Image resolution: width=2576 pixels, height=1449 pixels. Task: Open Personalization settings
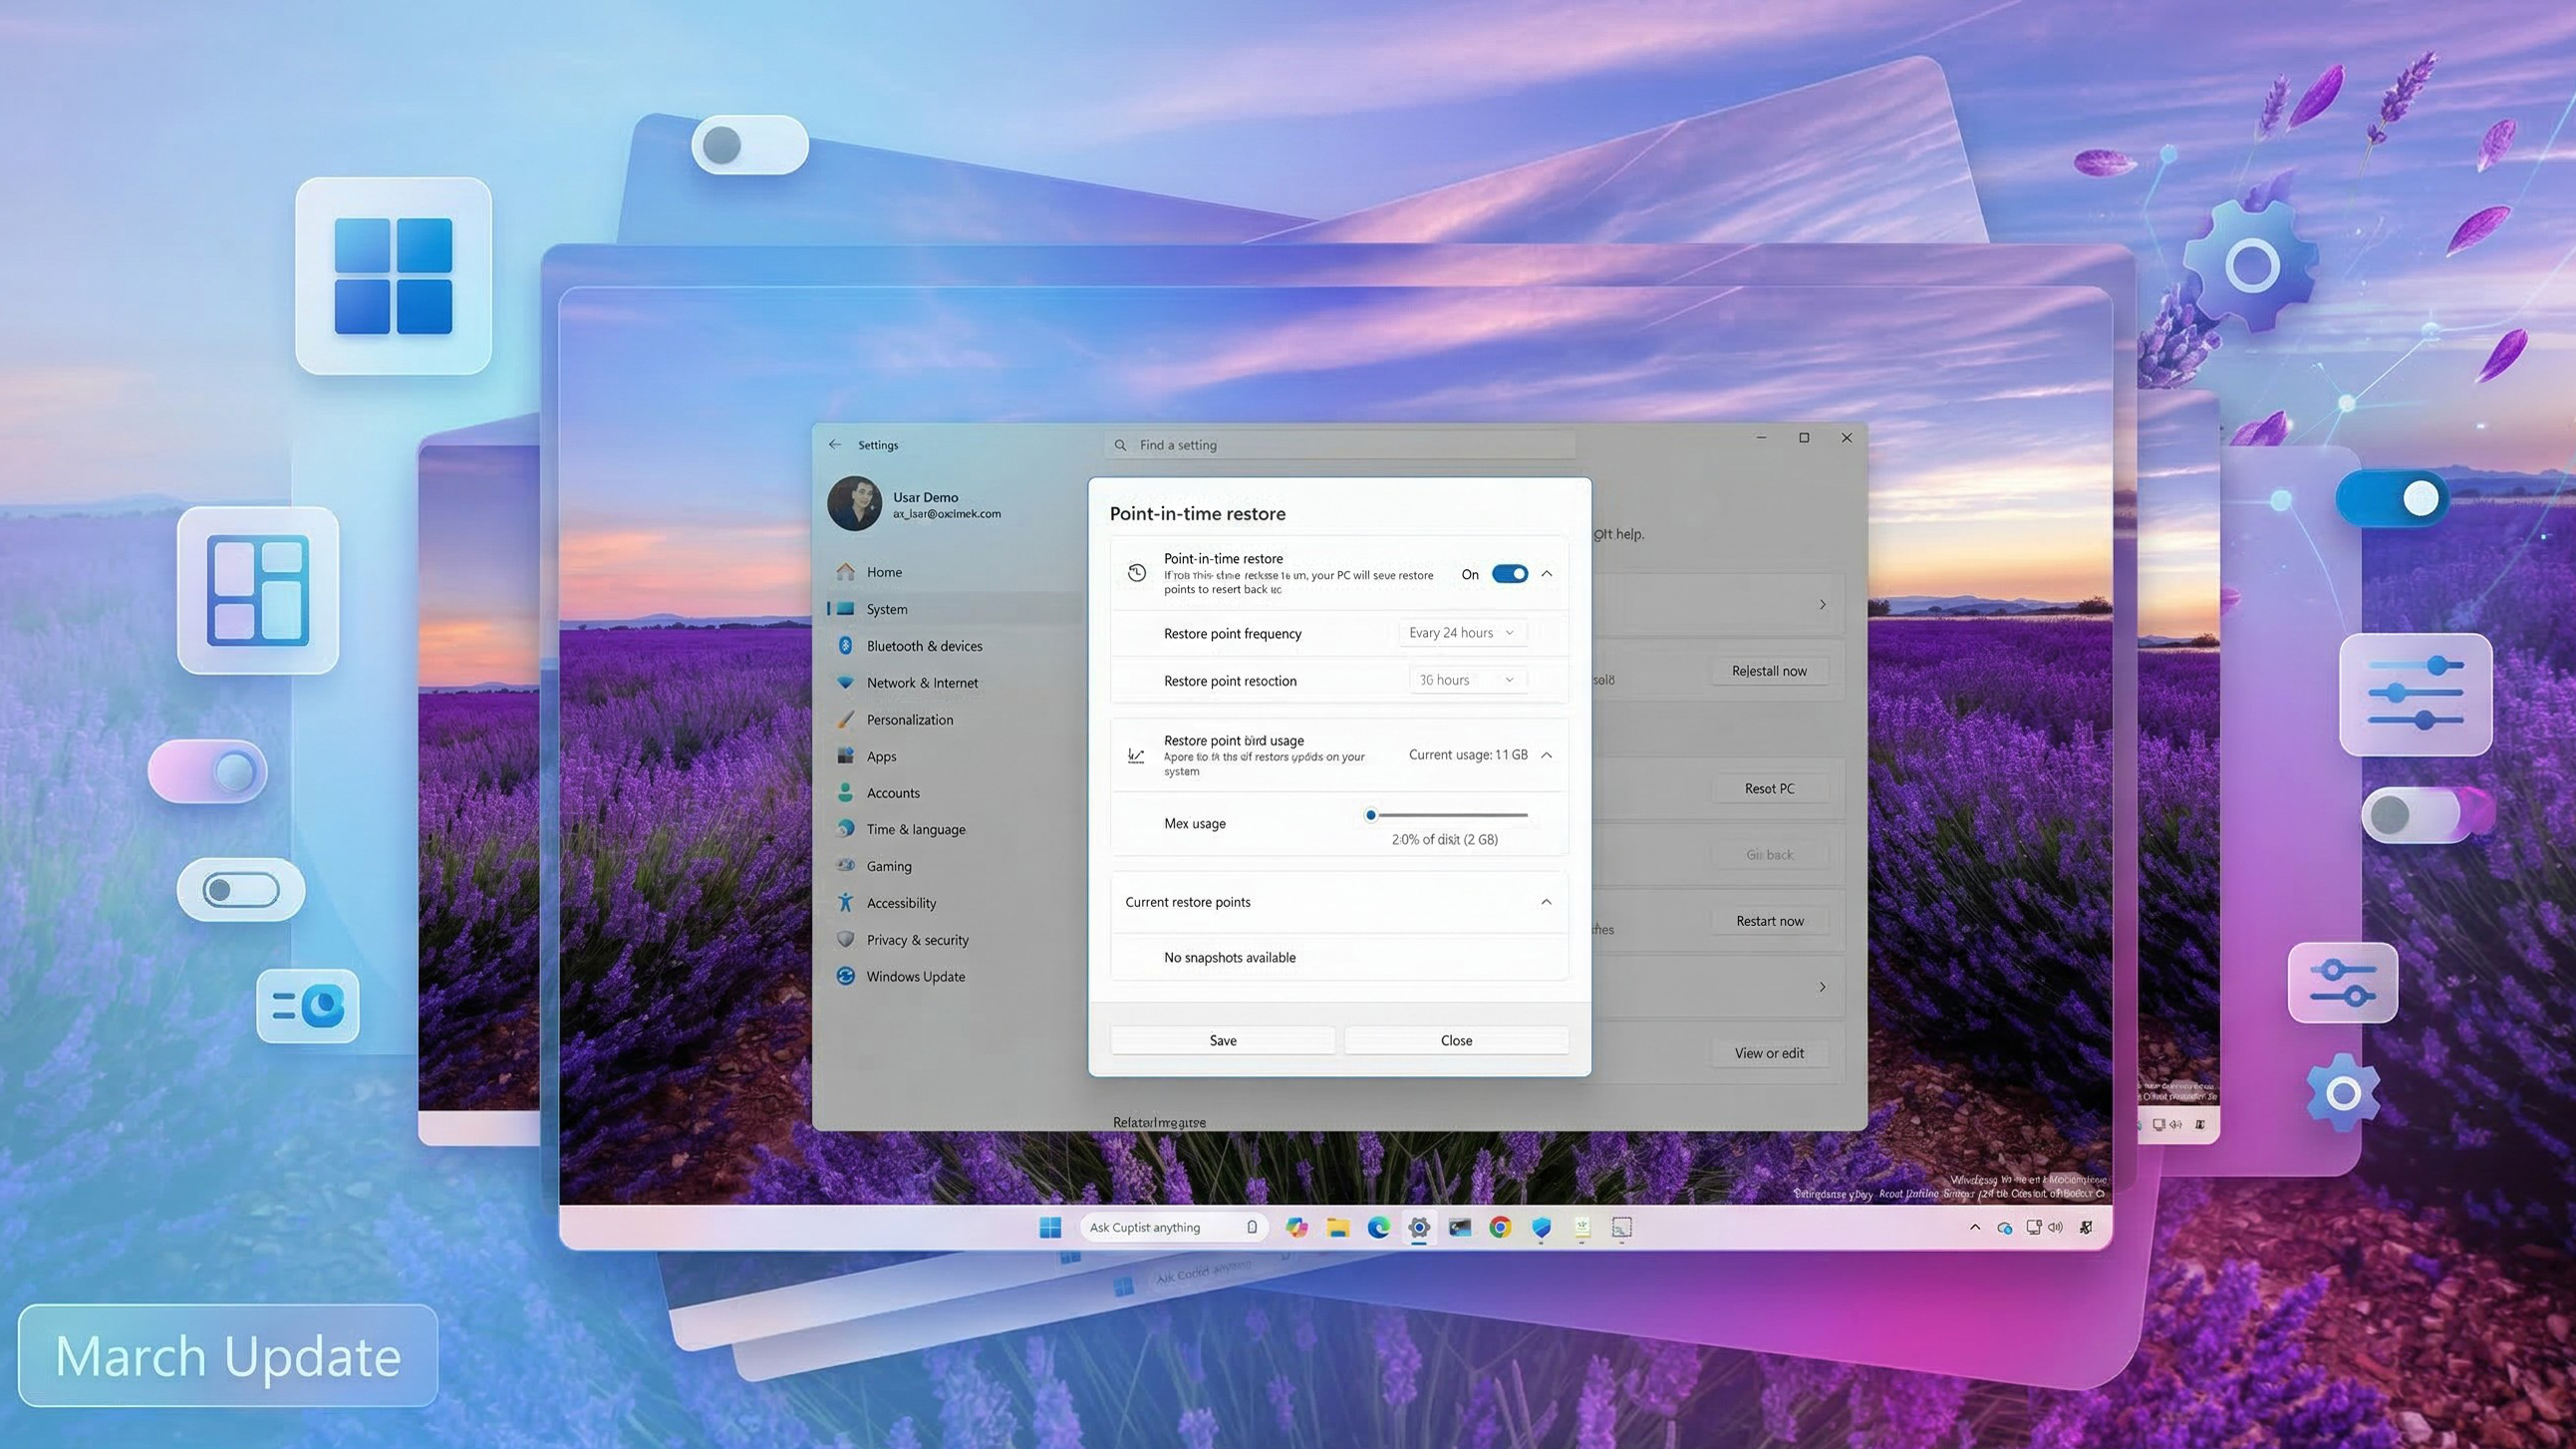909,719
